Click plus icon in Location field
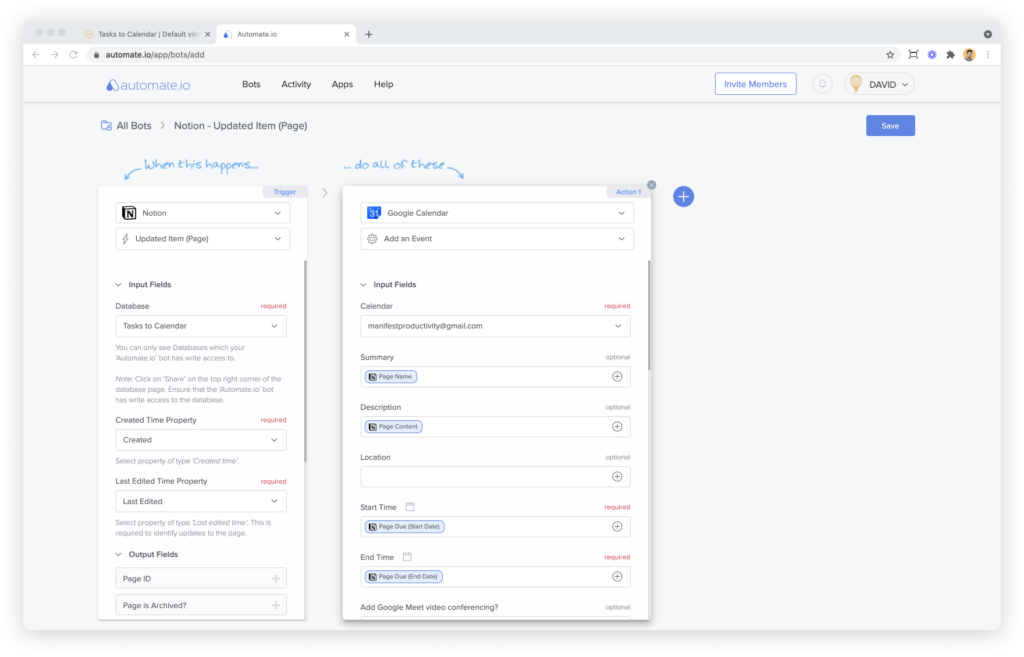 click(x=616, y=477)
